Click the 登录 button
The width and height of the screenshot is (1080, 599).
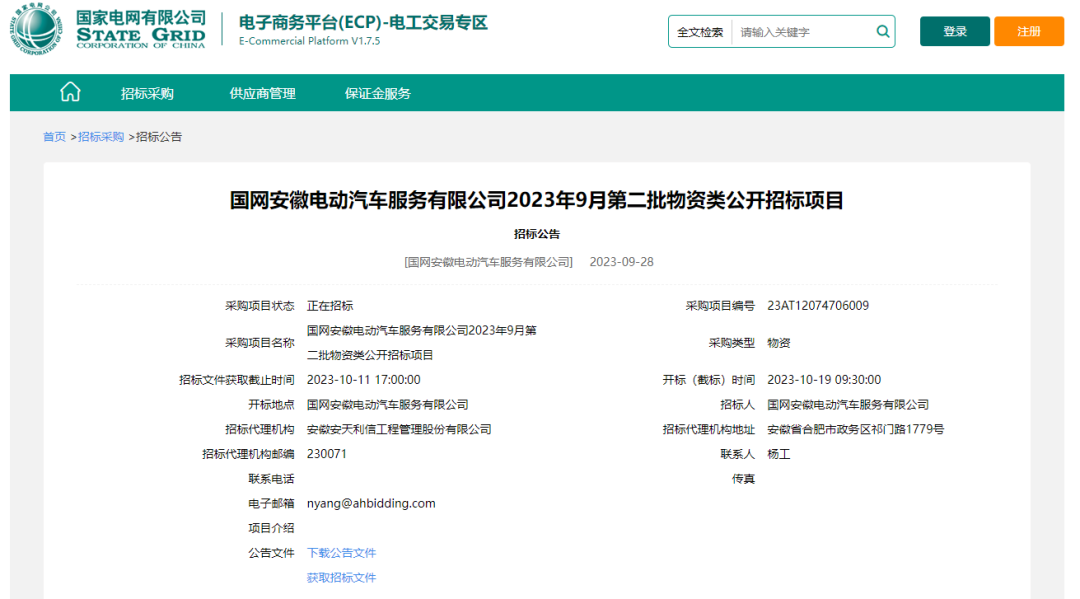(x=955, y=32)
